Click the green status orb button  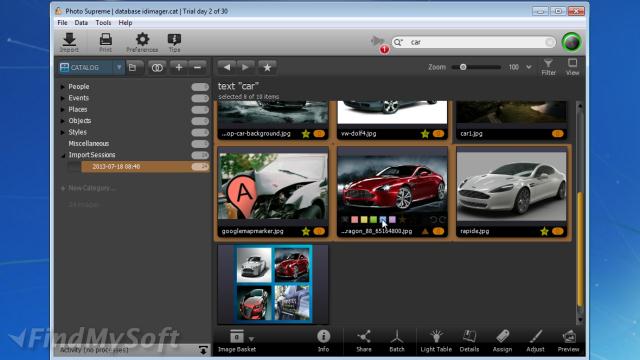tap(571, 42)
